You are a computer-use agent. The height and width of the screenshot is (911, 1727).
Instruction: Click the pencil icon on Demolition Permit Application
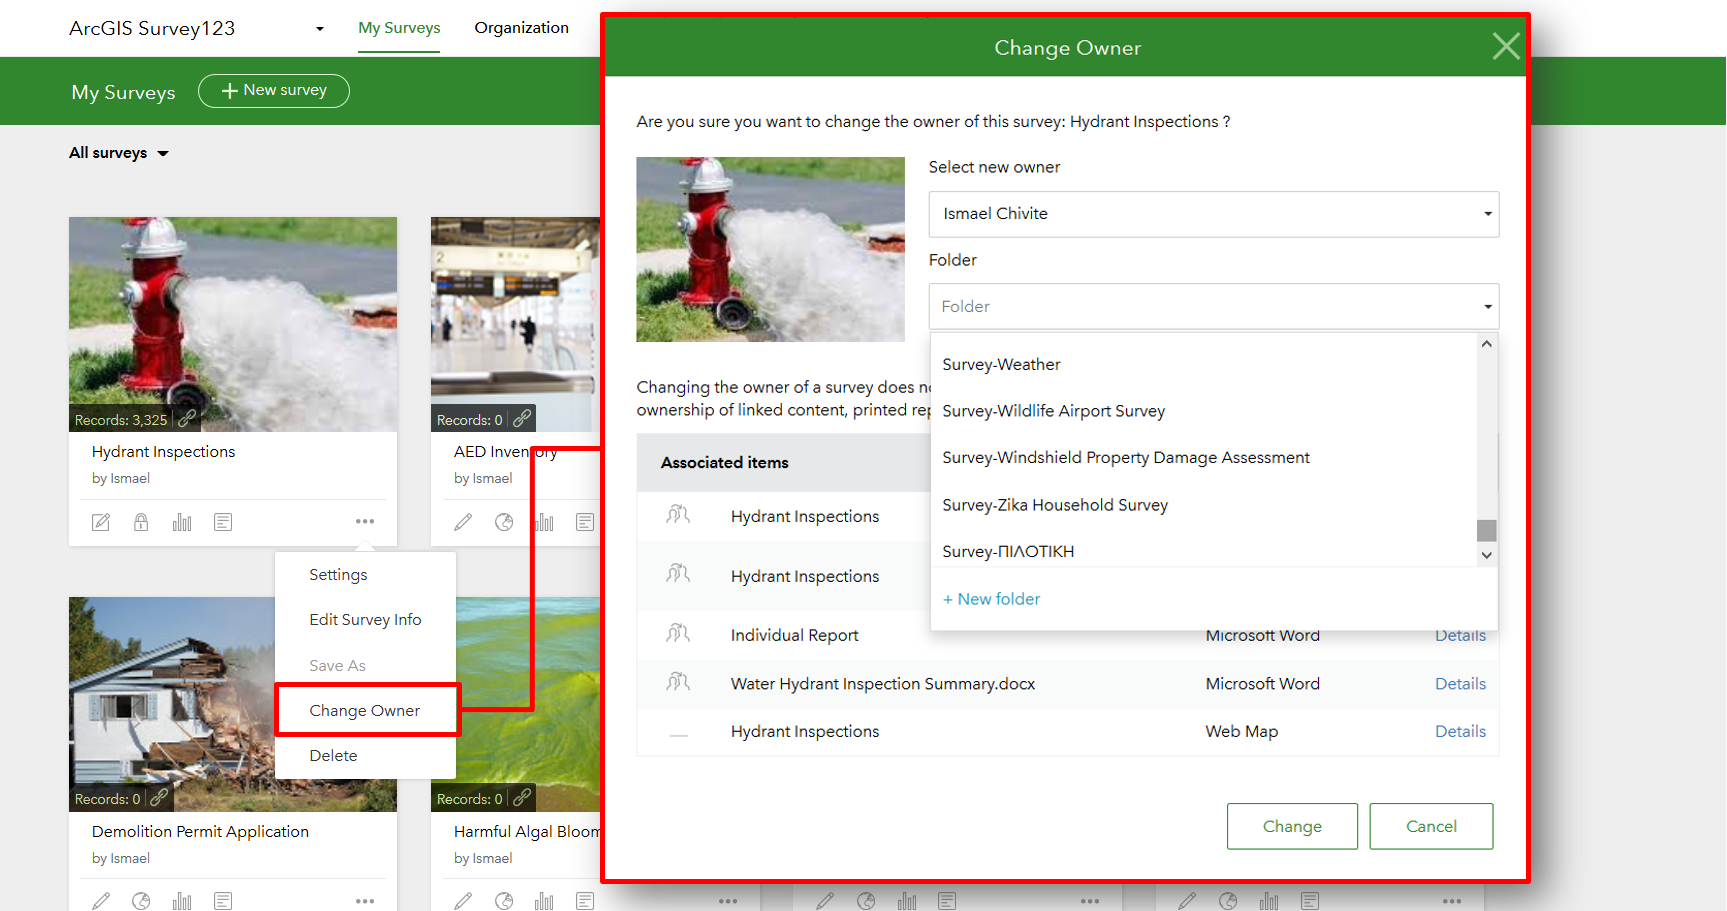101,901
